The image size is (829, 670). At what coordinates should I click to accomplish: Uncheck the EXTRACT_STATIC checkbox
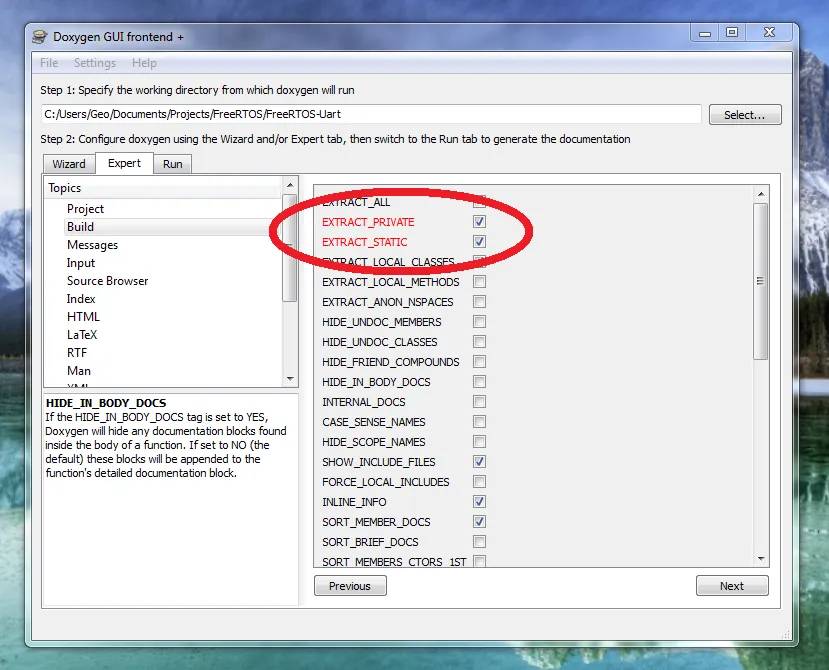coord(480,242)
